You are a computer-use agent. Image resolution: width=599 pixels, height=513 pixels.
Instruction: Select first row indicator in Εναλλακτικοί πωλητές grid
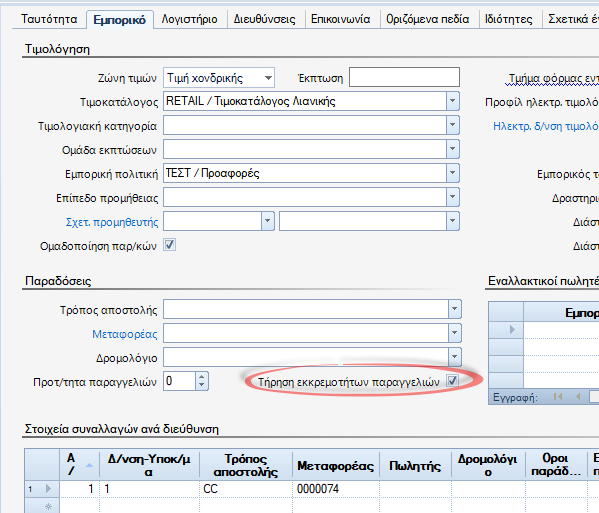[506, 329]
